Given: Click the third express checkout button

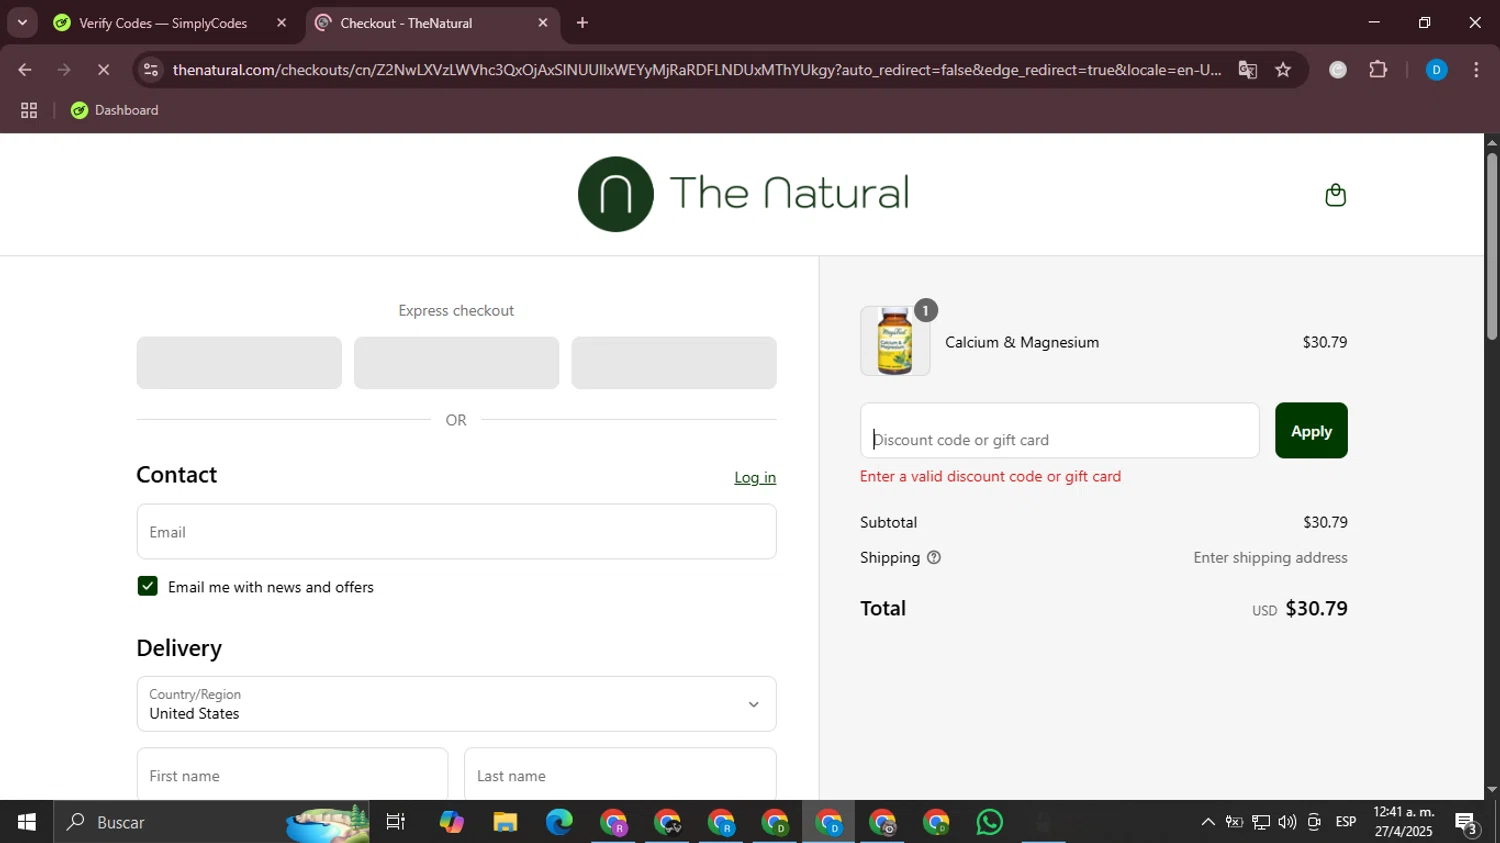Looking at the screenshot, I should [674, 363].
